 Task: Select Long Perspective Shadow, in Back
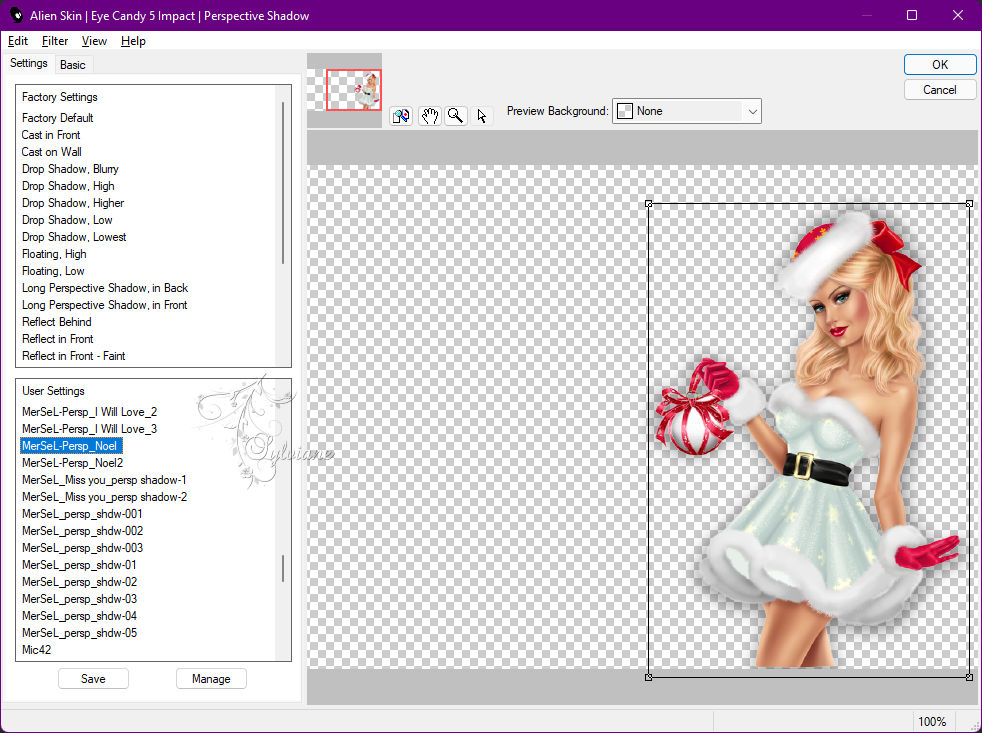tap(105, 288)
